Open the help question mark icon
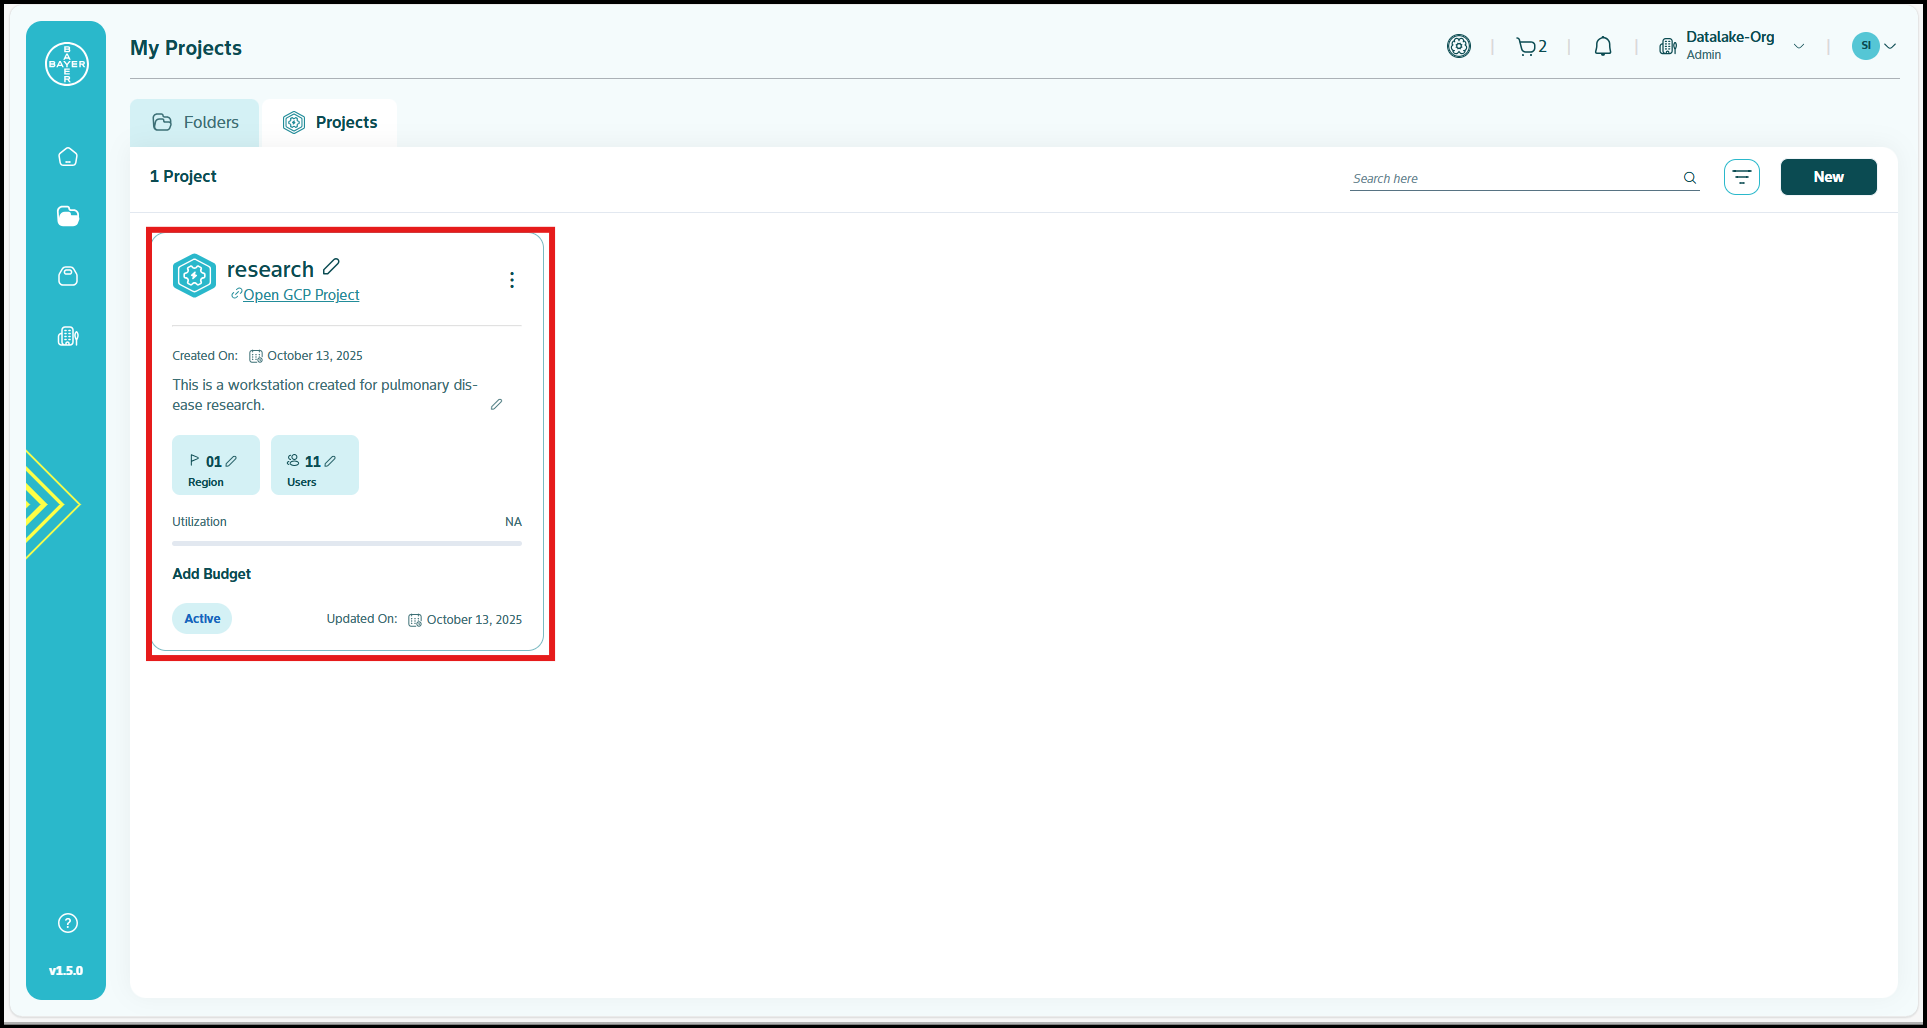 [68, 923]
